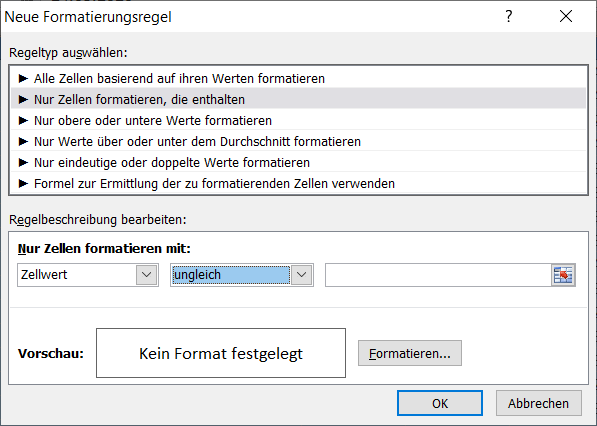
Task: Click the Formatieren... button
Action: pos(410,353)
